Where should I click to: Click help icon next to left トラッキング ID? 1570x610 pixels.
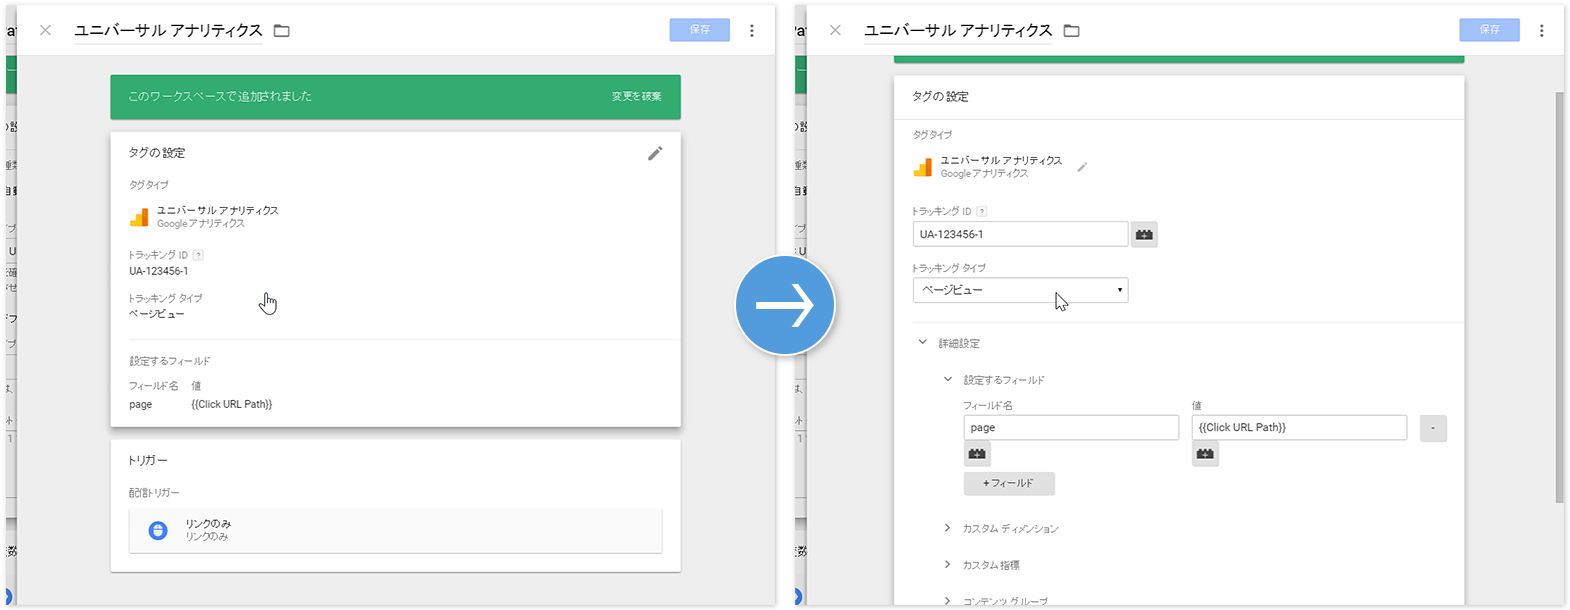tap(198, 255)
